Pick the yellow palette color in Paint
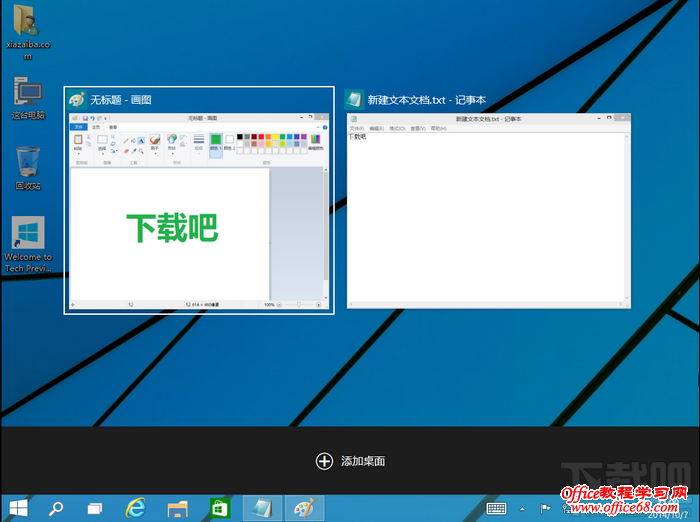 click(275, 137)
